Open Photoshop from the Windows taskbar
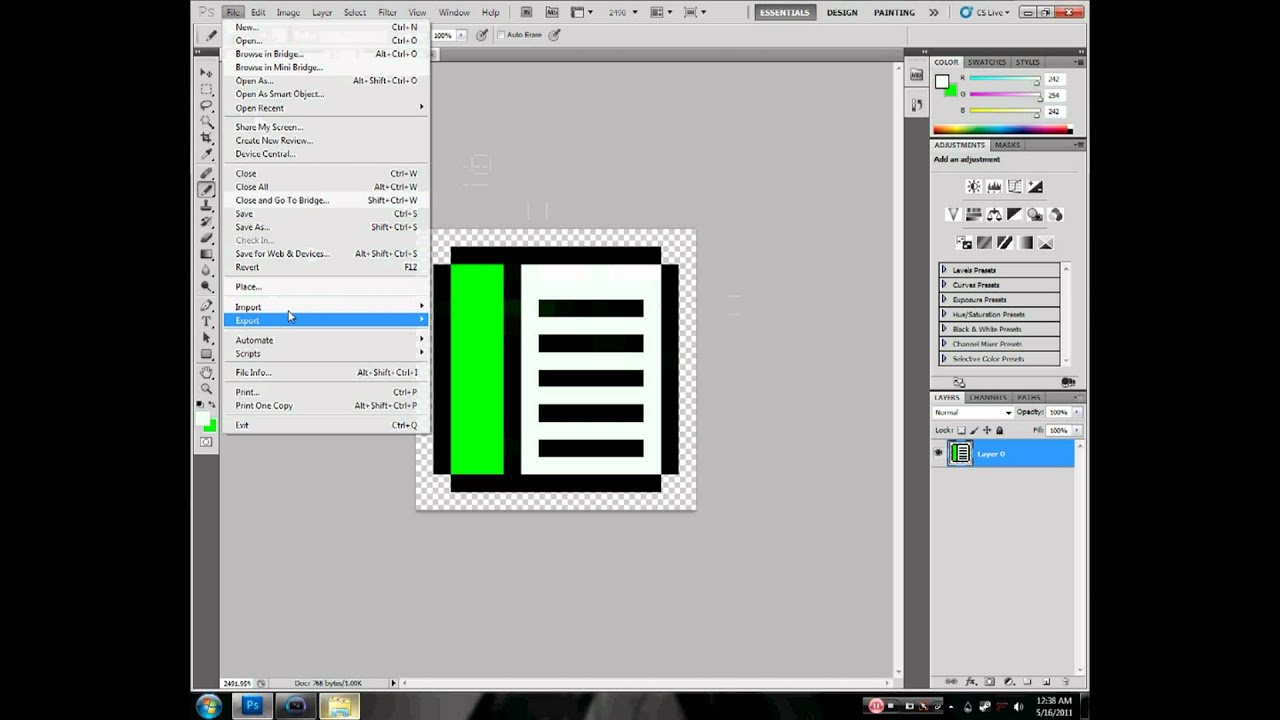The width and height of the screenshot is (1280, 720). 252,706
